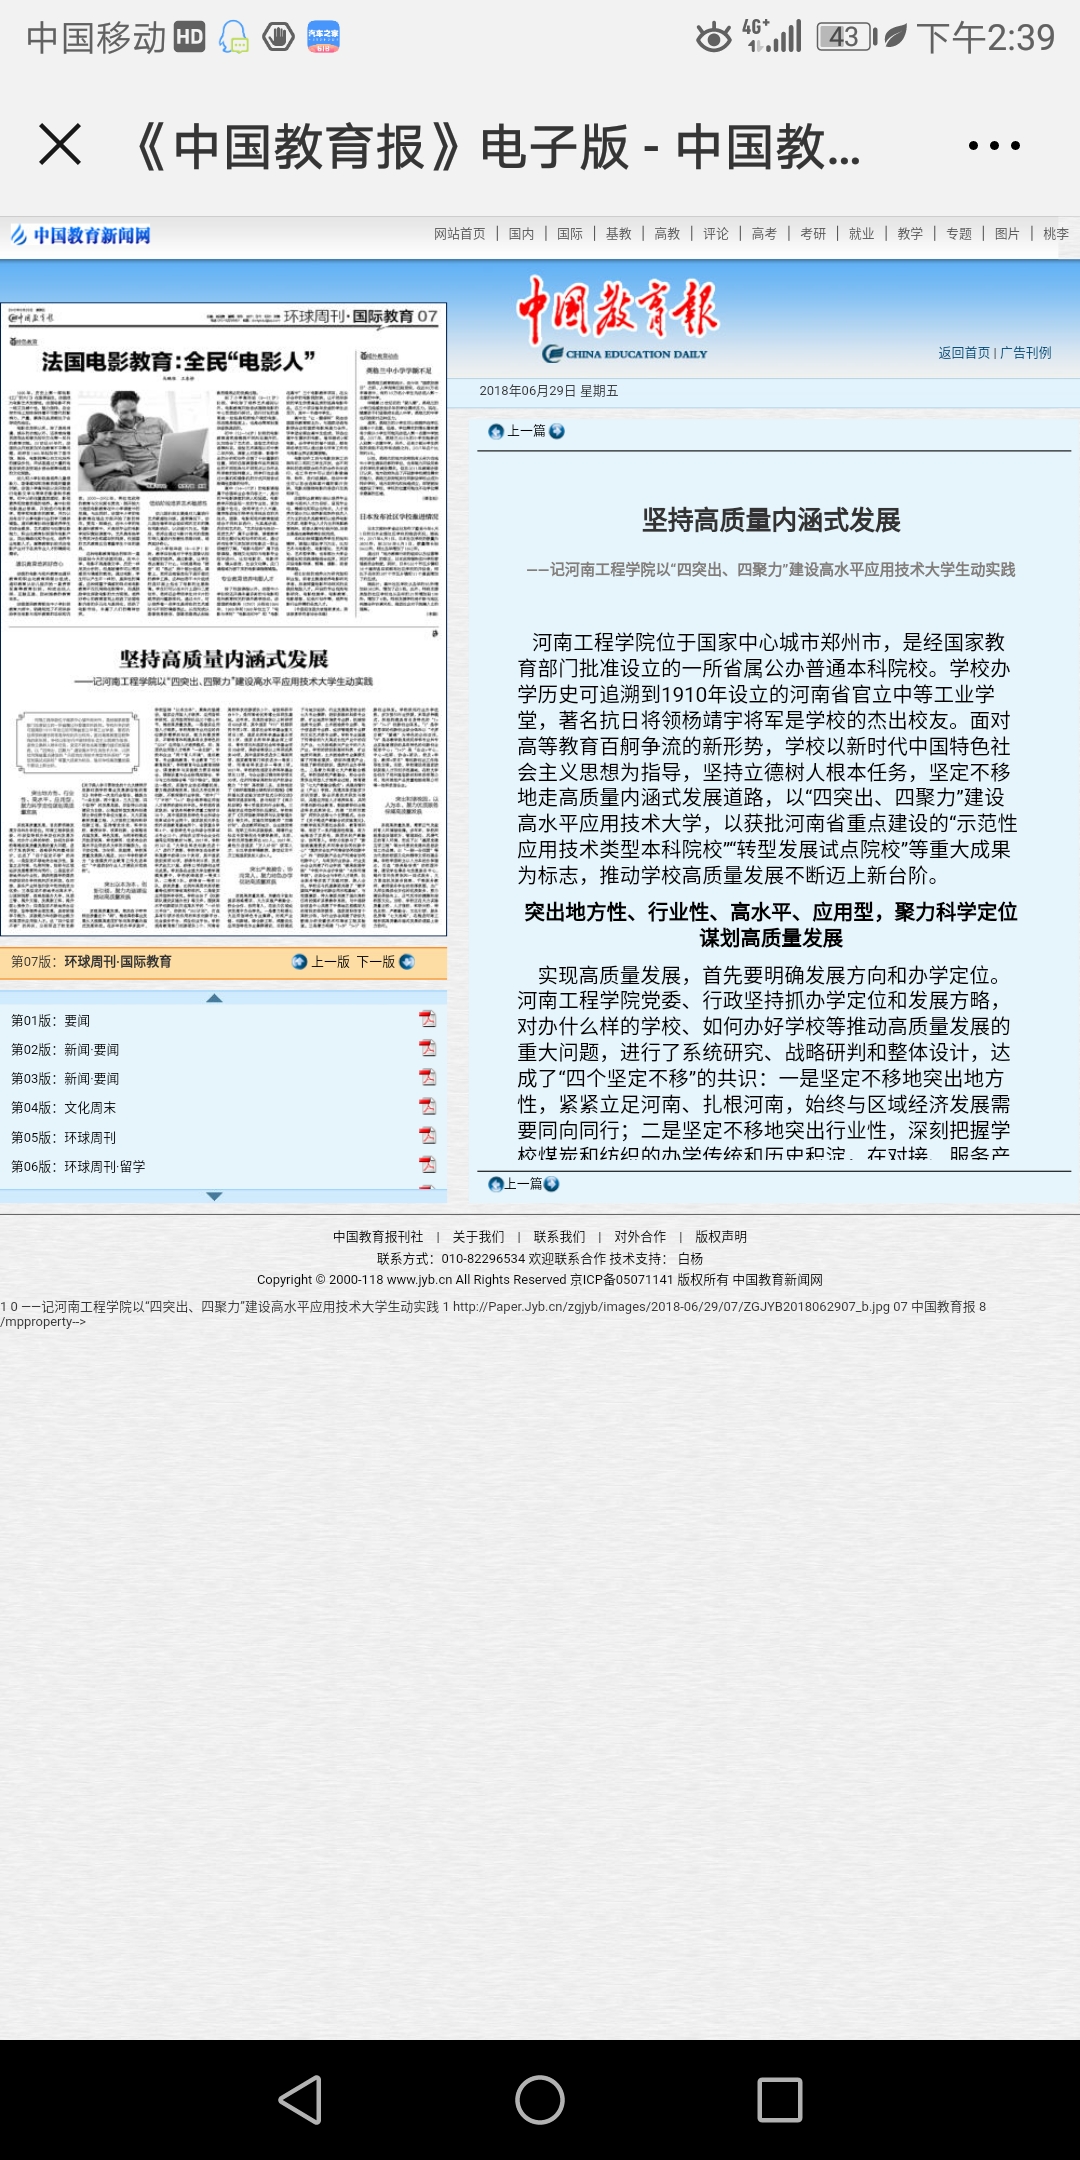
Task: Click 对外合作 footer link
Action: 640,1237
